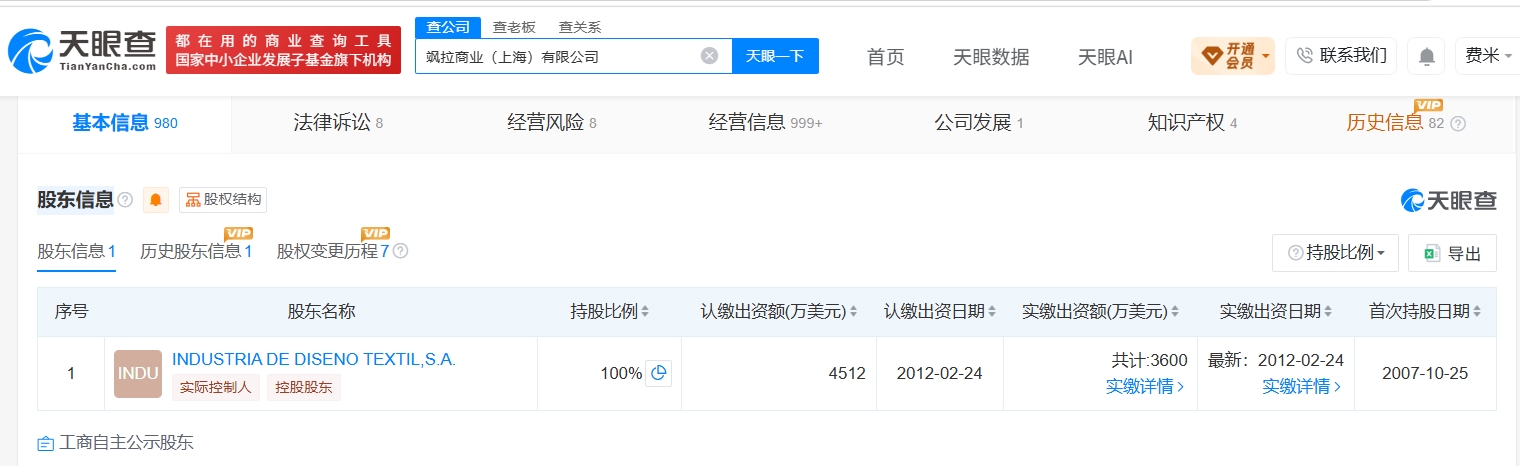The height and width of the screenshot is (466, 1520).
Task: Open 股权结构 equity structure button
Action: (223, 200)
